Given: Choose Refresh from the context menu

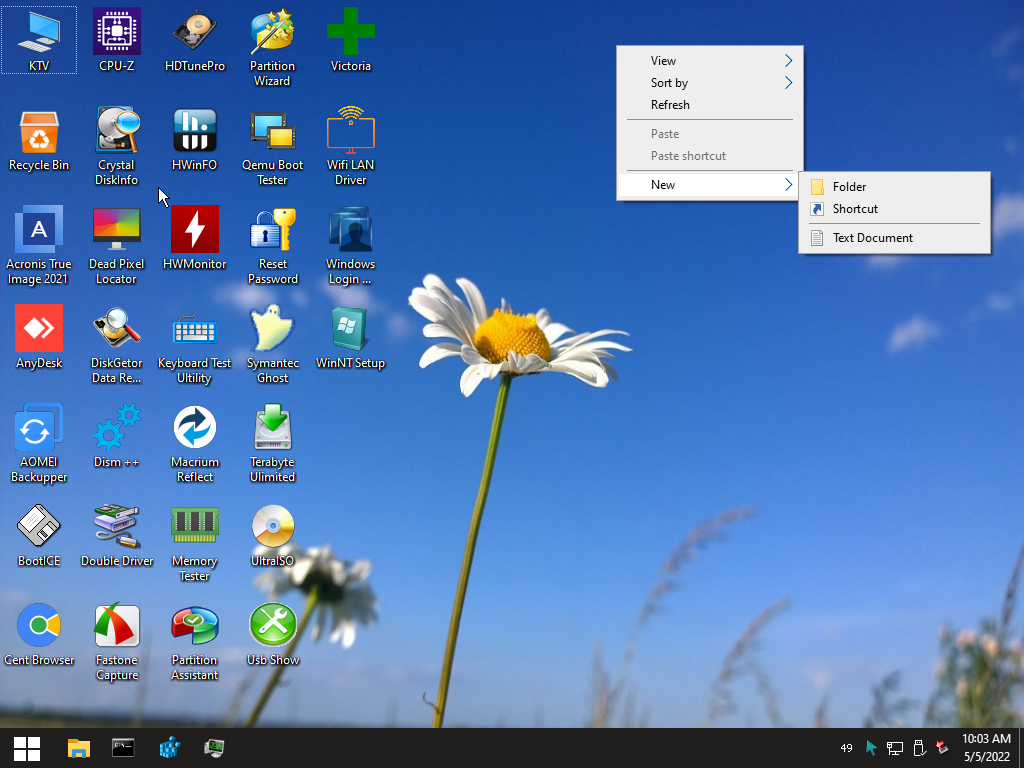Looking at the screenshot, I should [670, 105].
